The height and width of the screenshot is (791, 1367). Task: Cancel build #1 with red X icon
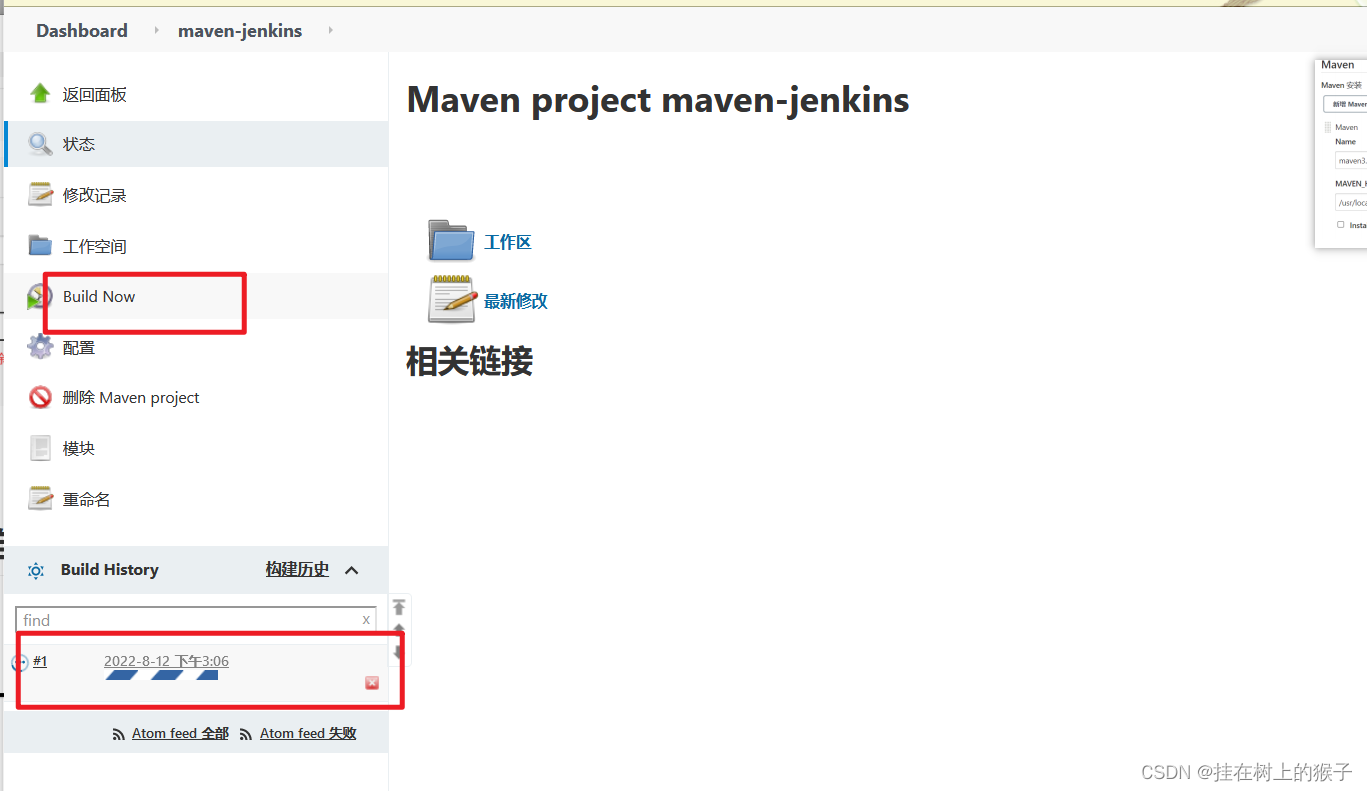pos(372,683)
